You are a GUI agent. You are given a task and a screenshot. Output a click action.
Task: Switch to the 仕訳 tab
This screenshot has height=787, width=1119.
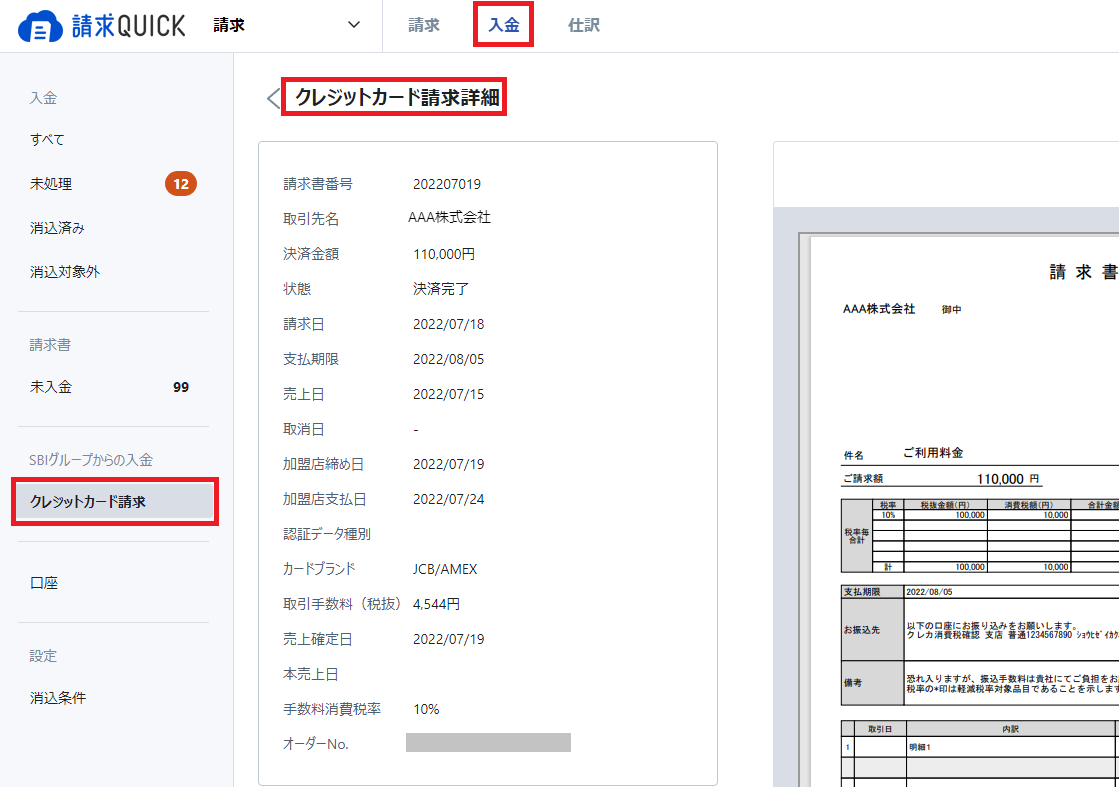tap(583, 25)
